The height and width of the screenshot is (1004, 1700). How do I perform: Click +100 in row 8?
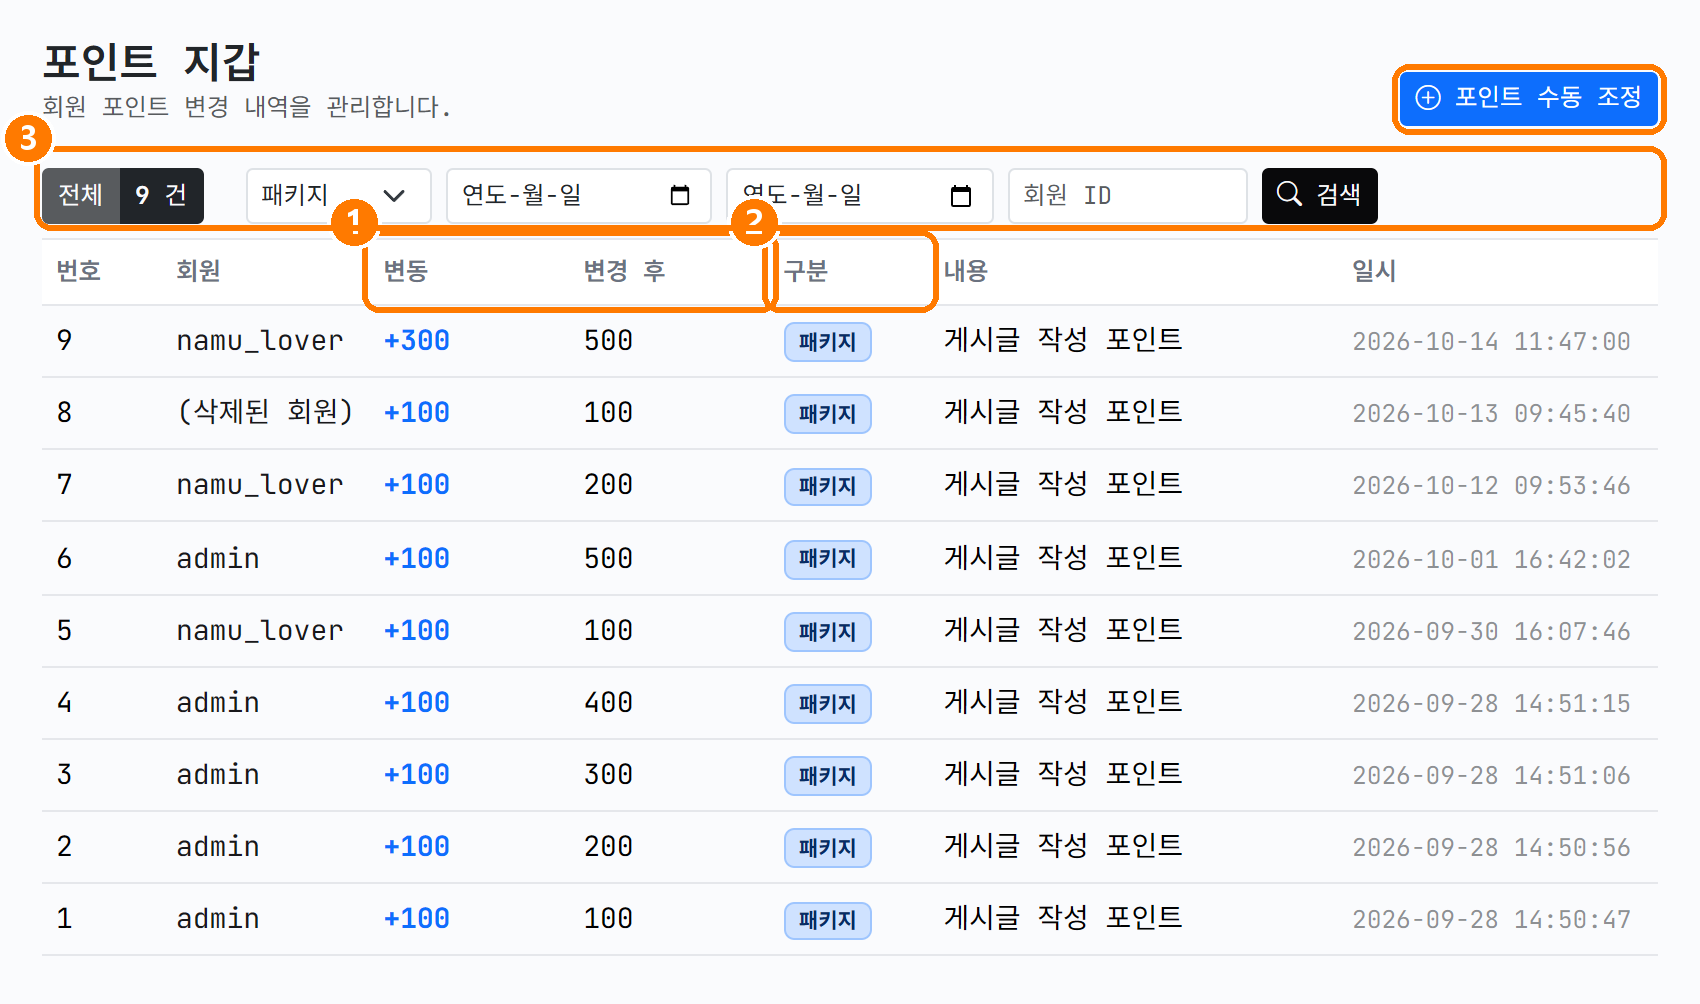coord(417,413)
